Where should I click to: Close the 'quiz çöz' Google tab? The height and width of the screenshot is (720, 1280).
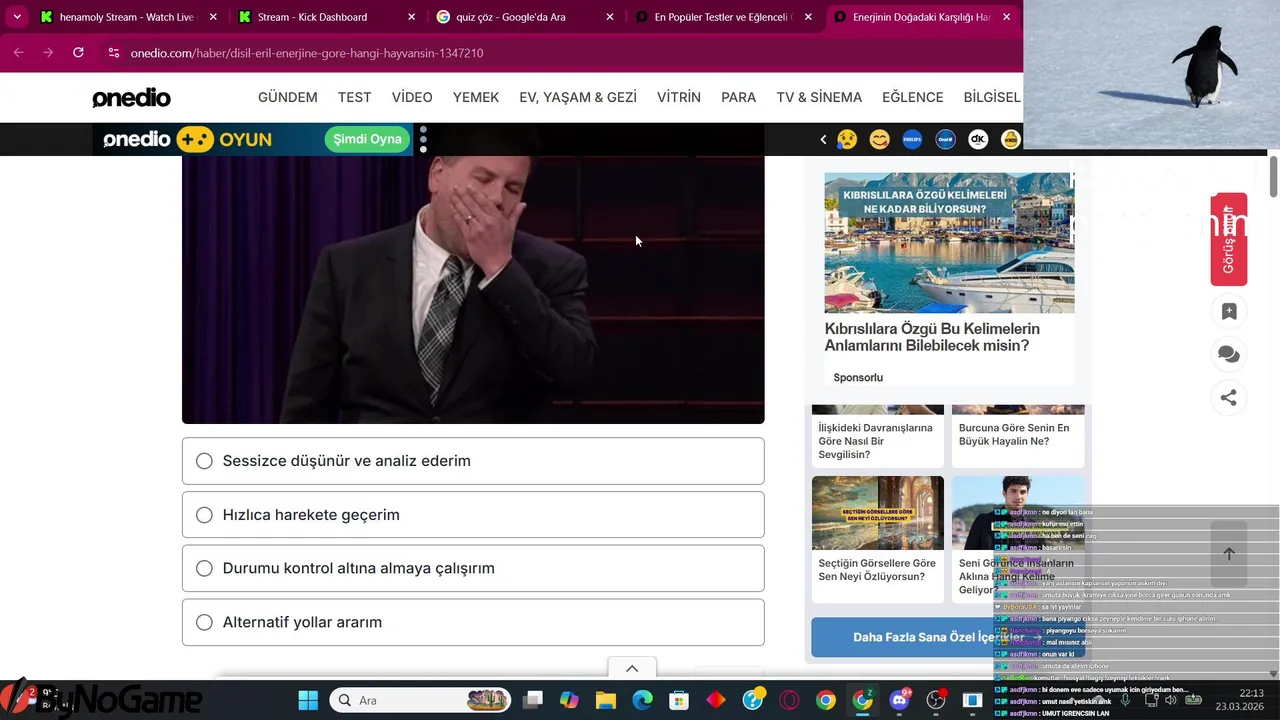[610, 17]
